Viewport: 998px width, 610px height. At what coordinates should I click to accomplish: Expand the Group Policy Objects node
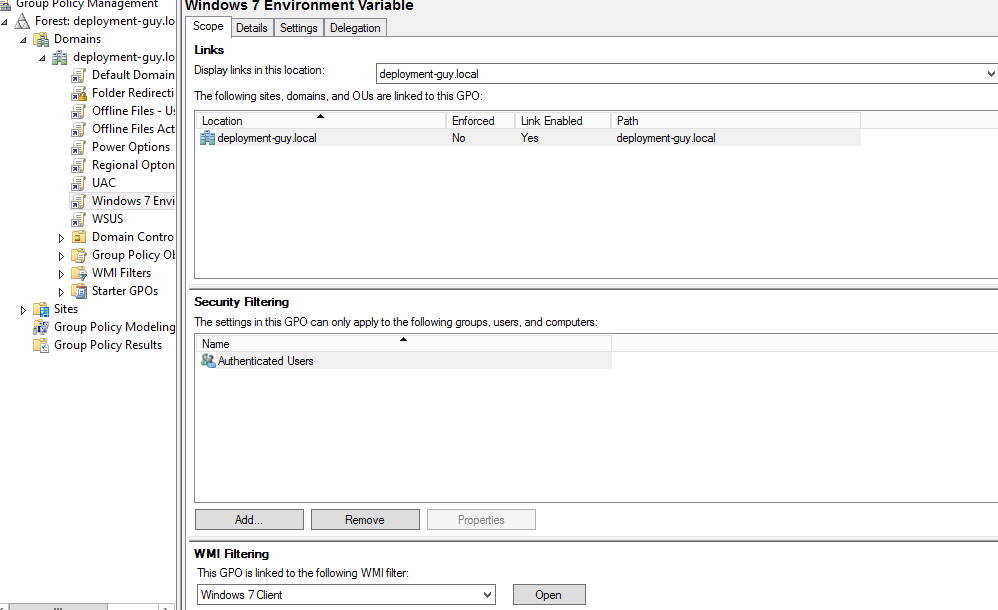(61, 256)
